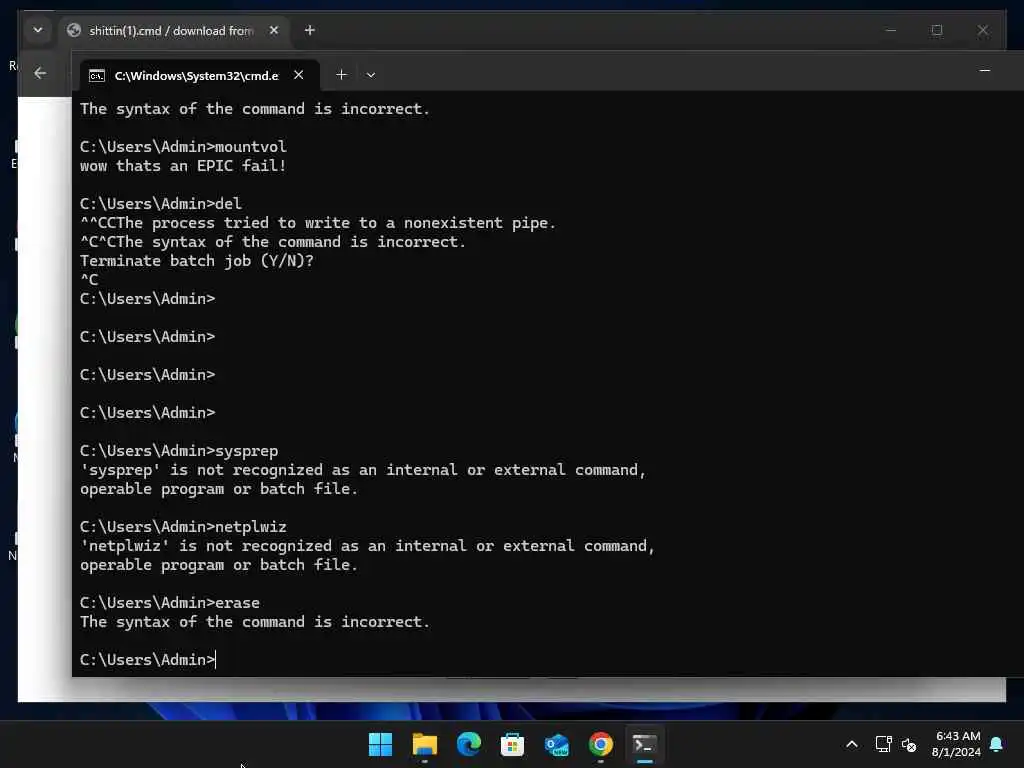Image resolution: width=1024 pixels, height=768 pixels.
Task: Click the "'sysprep' is not recognized" line
Action: click(x=362, y=470)
